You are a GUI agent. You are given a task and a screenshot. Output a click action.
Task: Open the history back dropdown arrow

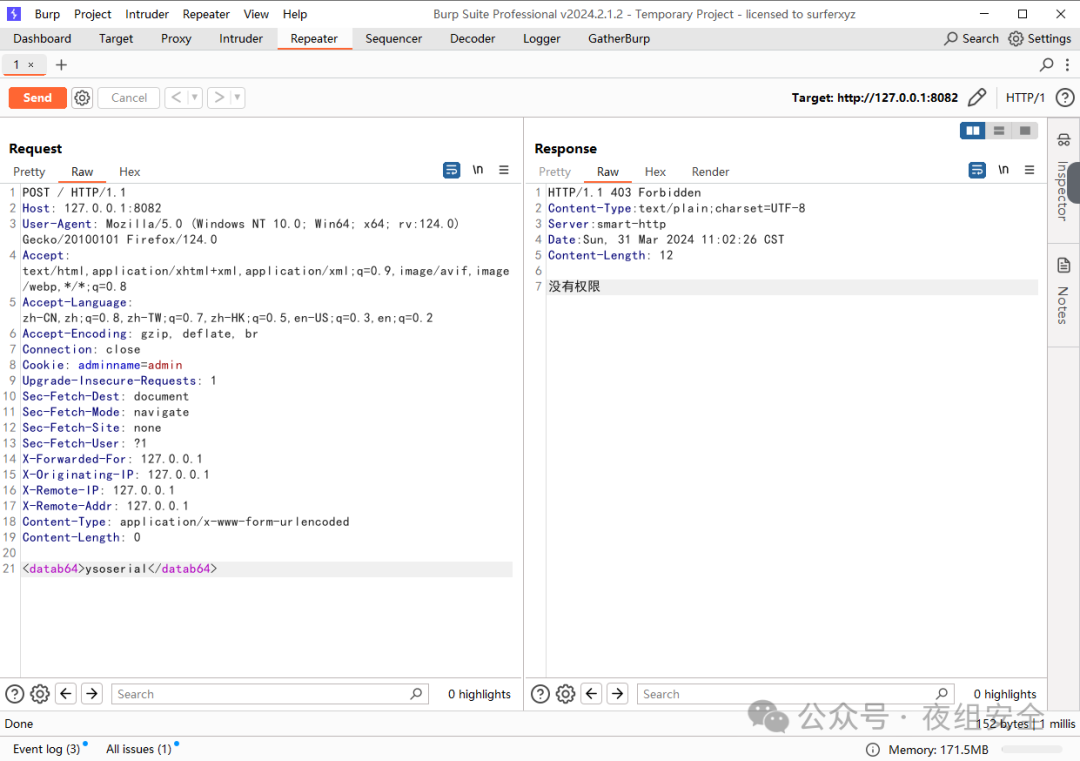click(x=194, y=98)
